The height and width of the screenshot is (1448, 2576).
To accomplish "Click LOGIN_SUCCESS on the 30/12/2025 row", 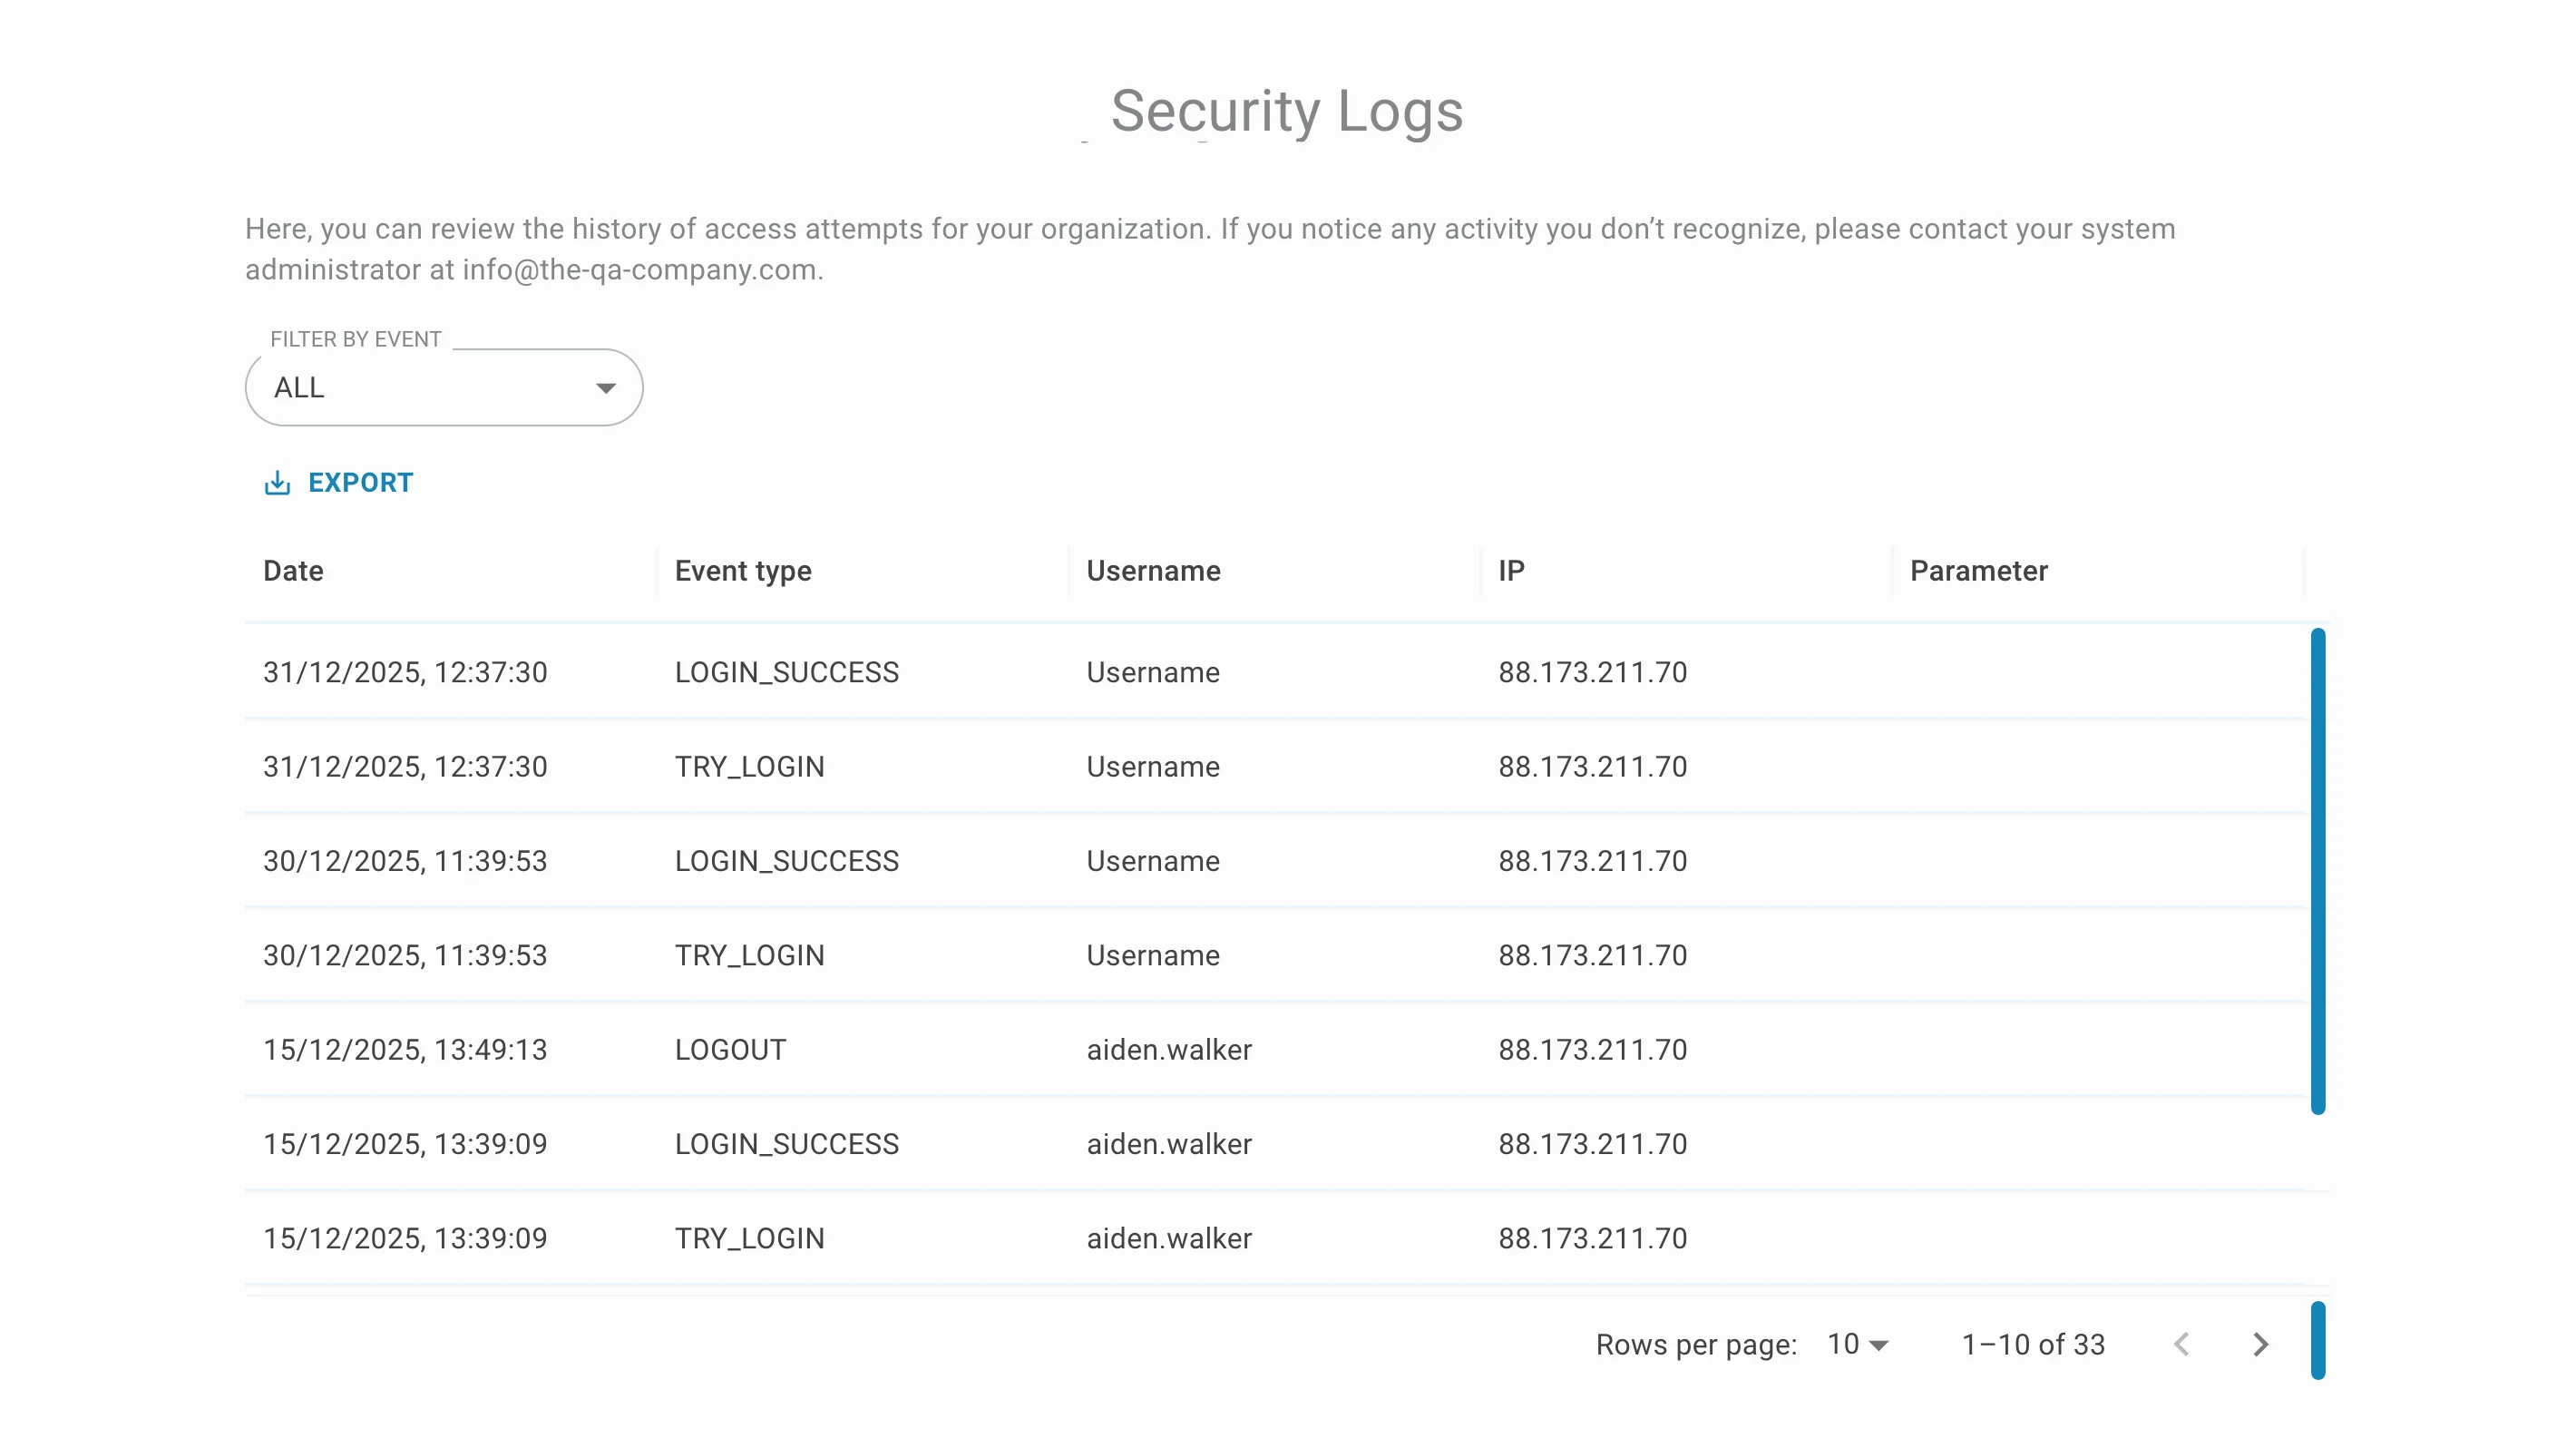I will (787, 861).
